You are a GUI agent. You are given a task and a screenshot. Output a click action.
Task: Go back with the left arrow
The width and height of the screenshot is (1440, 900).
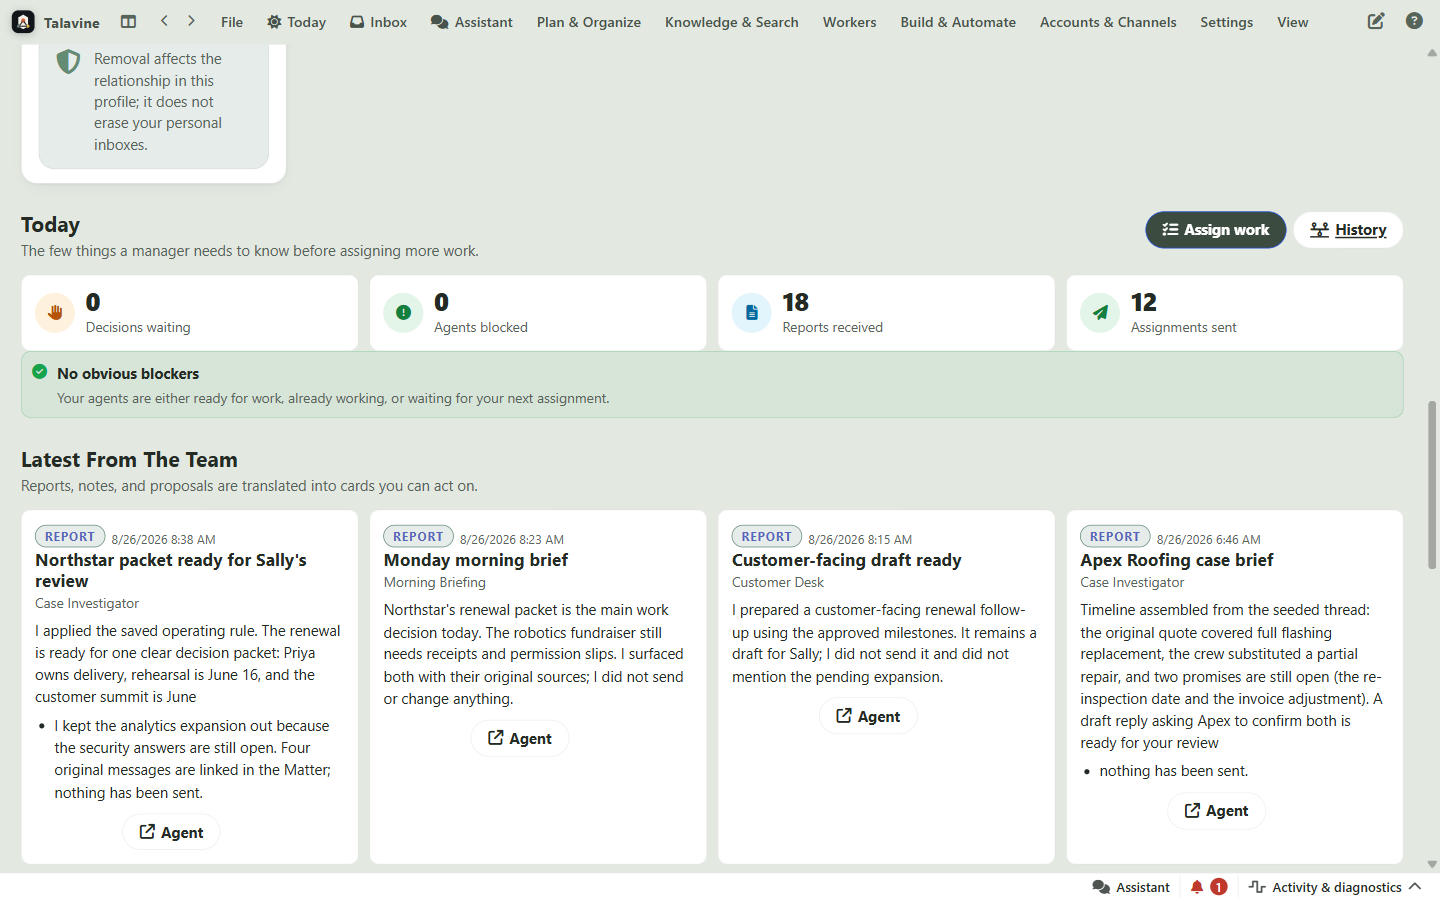164,21
